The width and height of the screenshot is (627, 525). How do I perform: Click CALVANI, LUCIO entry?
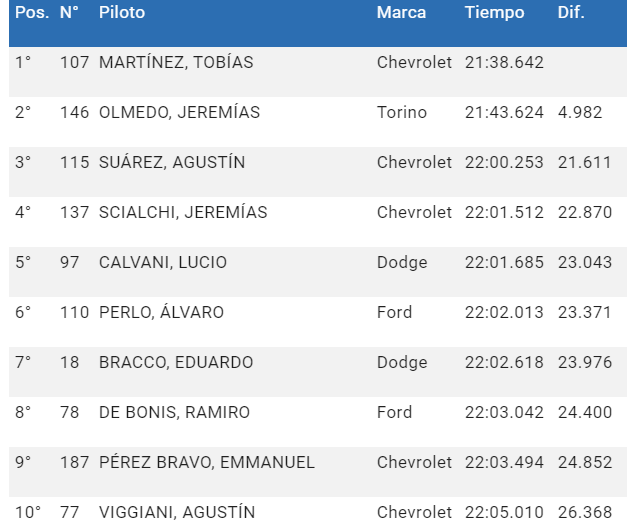pos(163,262)
